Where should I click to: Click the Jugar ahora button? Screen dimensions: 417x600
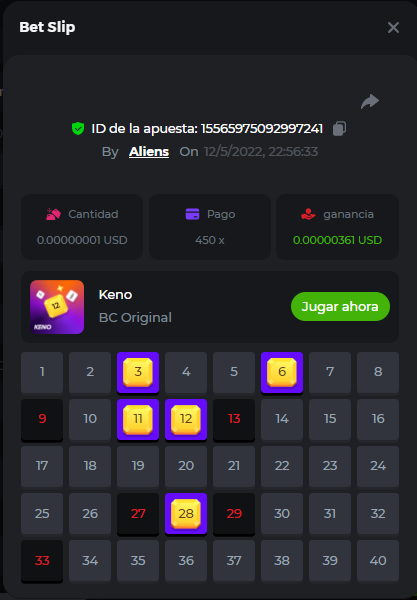click(340, 307)
